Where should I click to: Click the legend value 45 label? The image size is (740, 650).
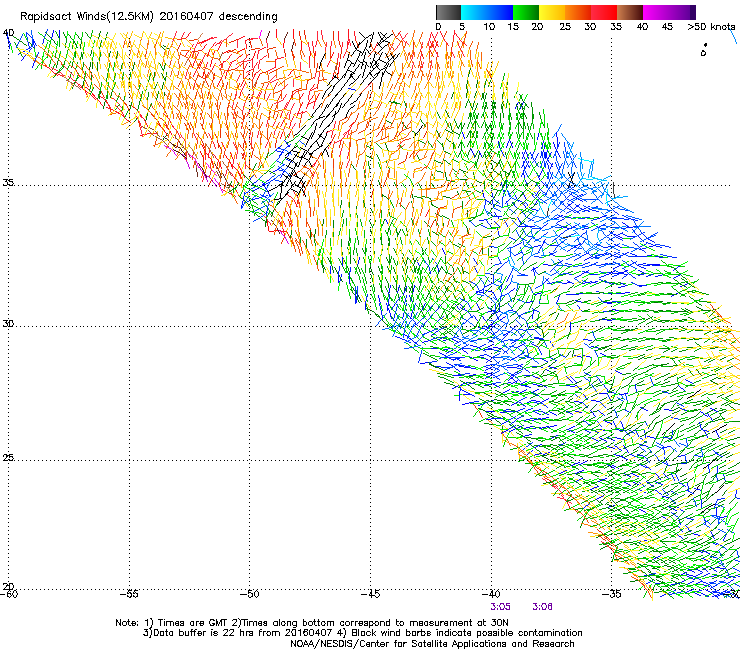pyautogui.click(x=667, y=27)
